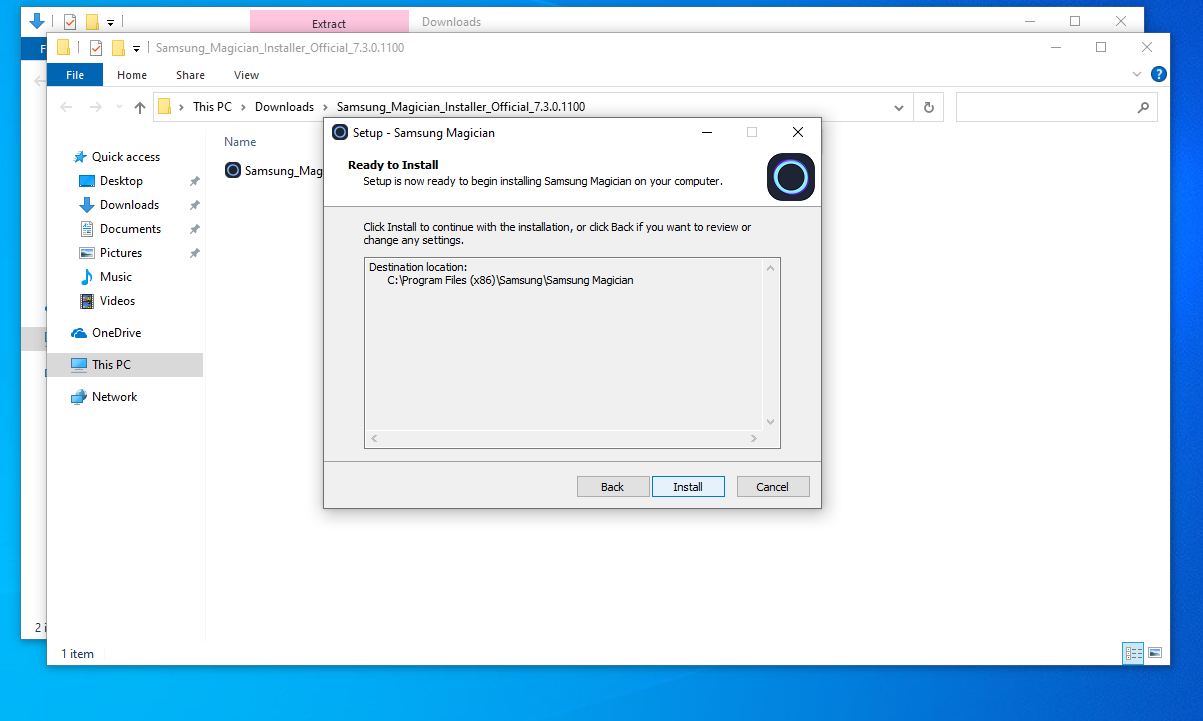Click the search magnifier icon
Viewport: 1203px width, 721px height.
click(x=1143, y=107)
